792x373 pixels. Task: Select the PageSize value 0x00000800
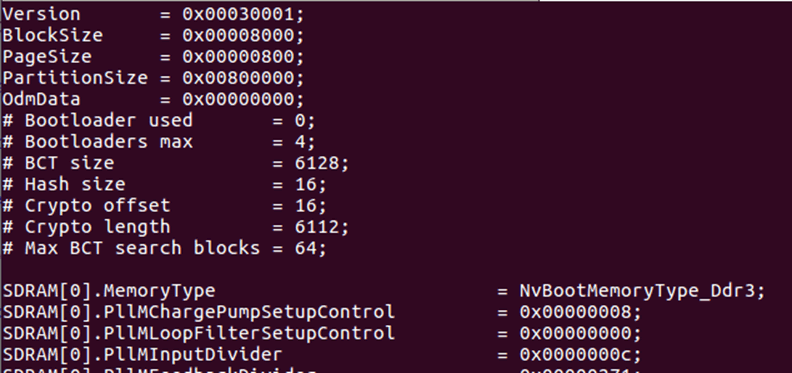(x=238, y=57)
